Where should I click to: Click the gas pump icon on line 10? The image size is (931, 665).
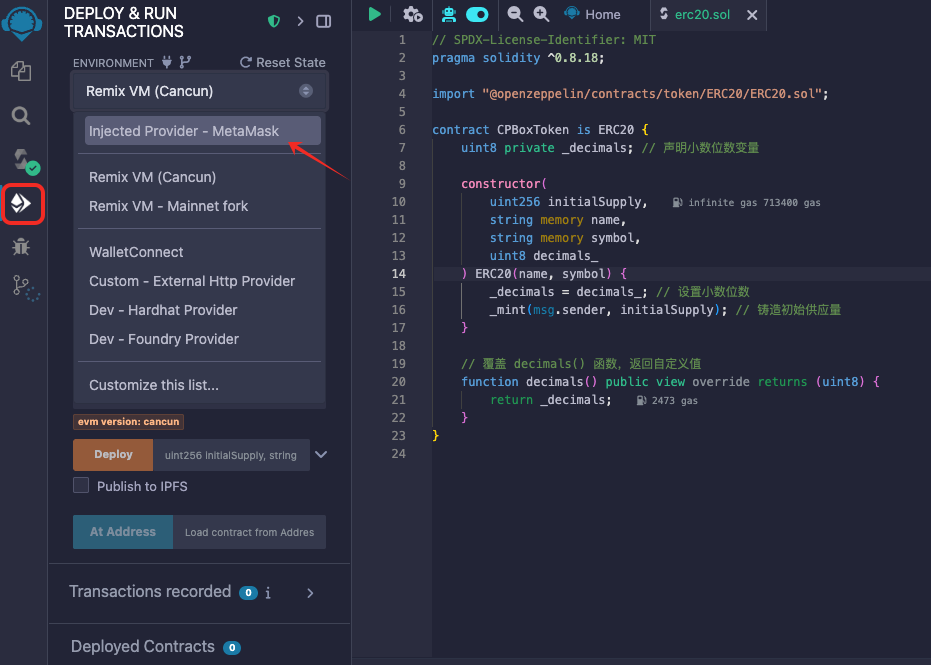pyautogui.click(x=677, y=202)
